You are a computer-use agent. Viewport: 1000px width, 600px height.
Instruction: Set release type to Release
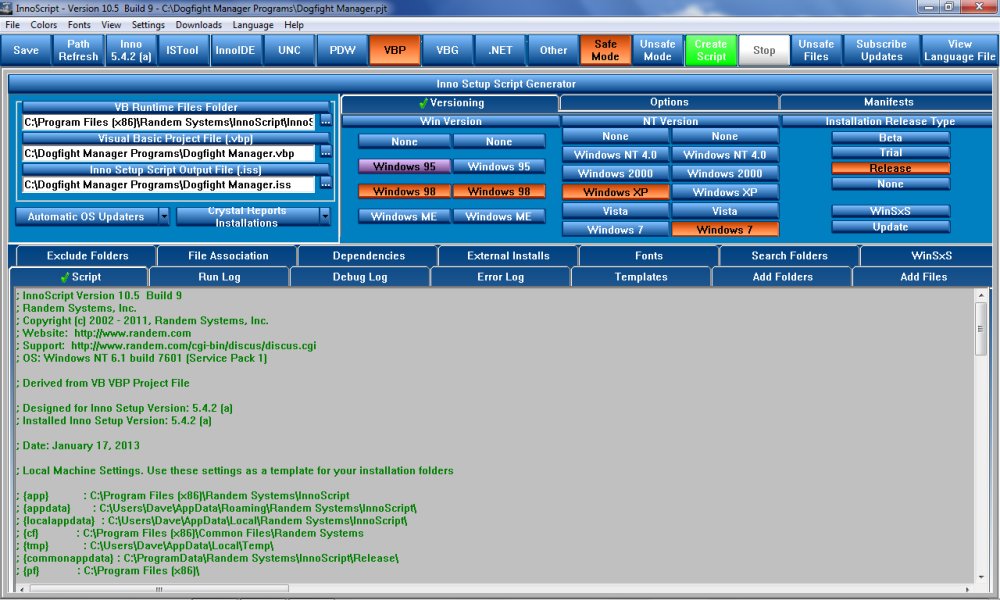coord(890,168)
